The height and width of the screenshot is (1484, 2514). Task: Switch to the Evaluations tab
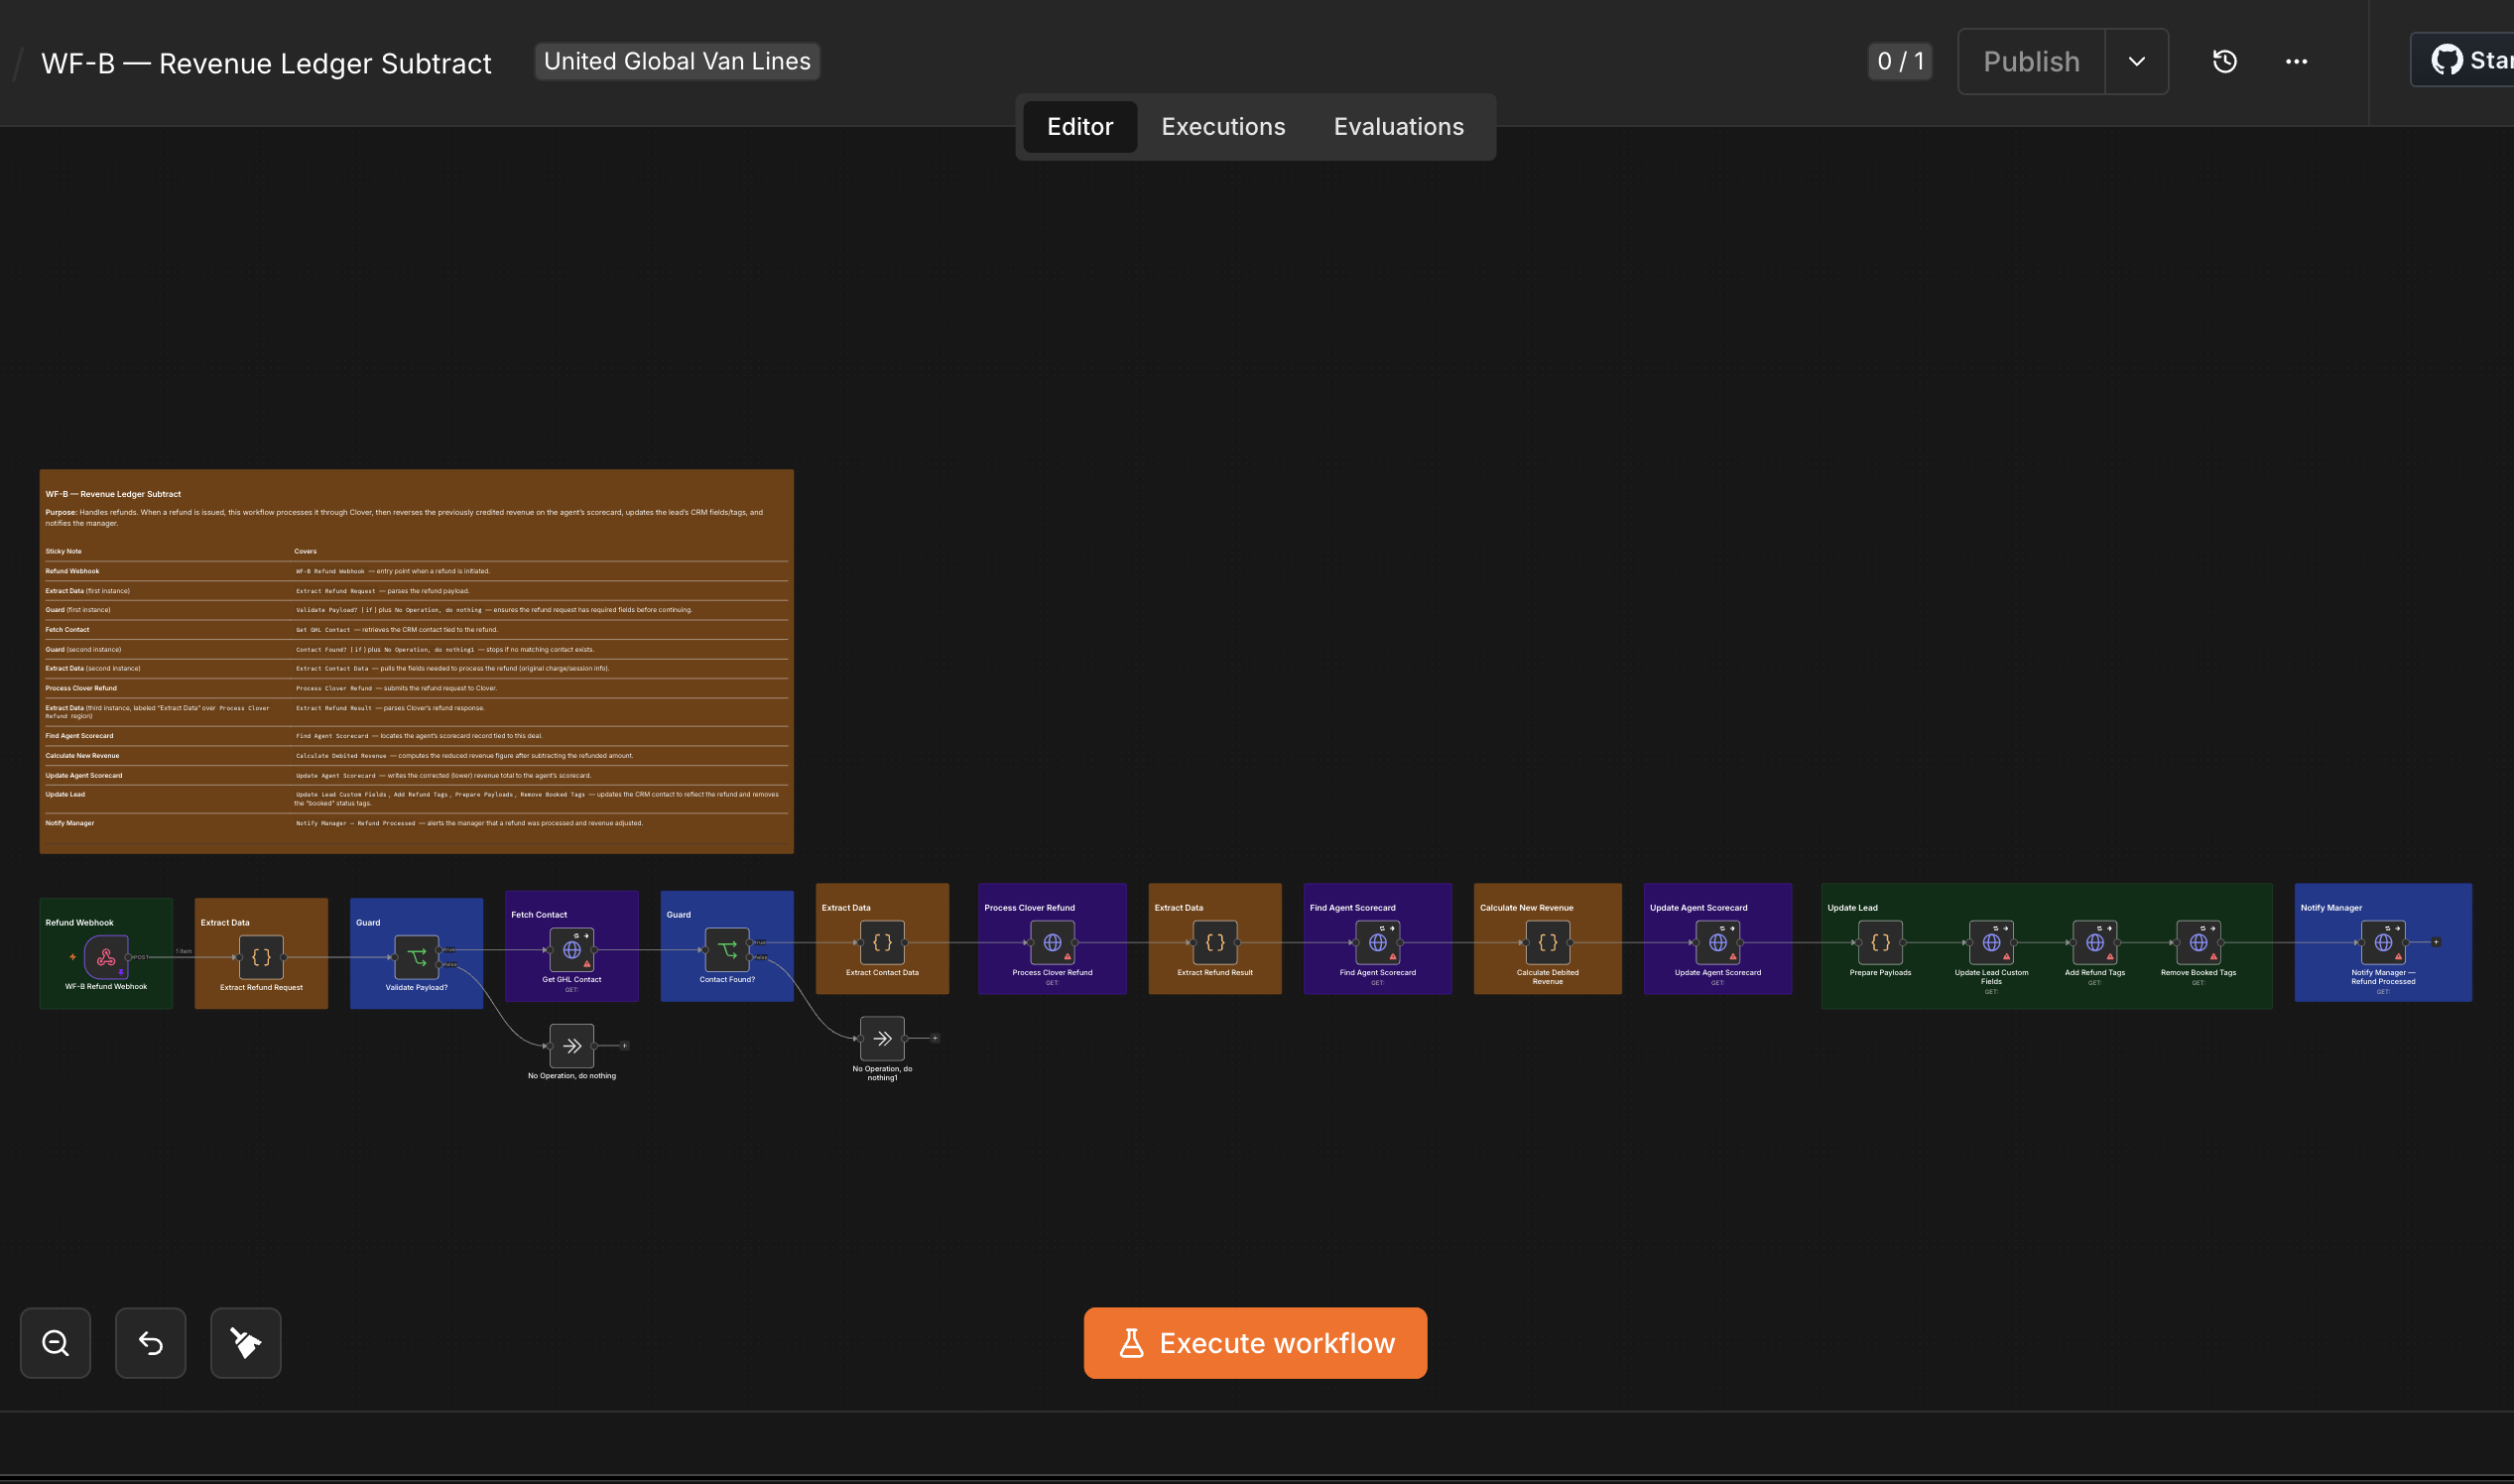[x=1398, y=127]
